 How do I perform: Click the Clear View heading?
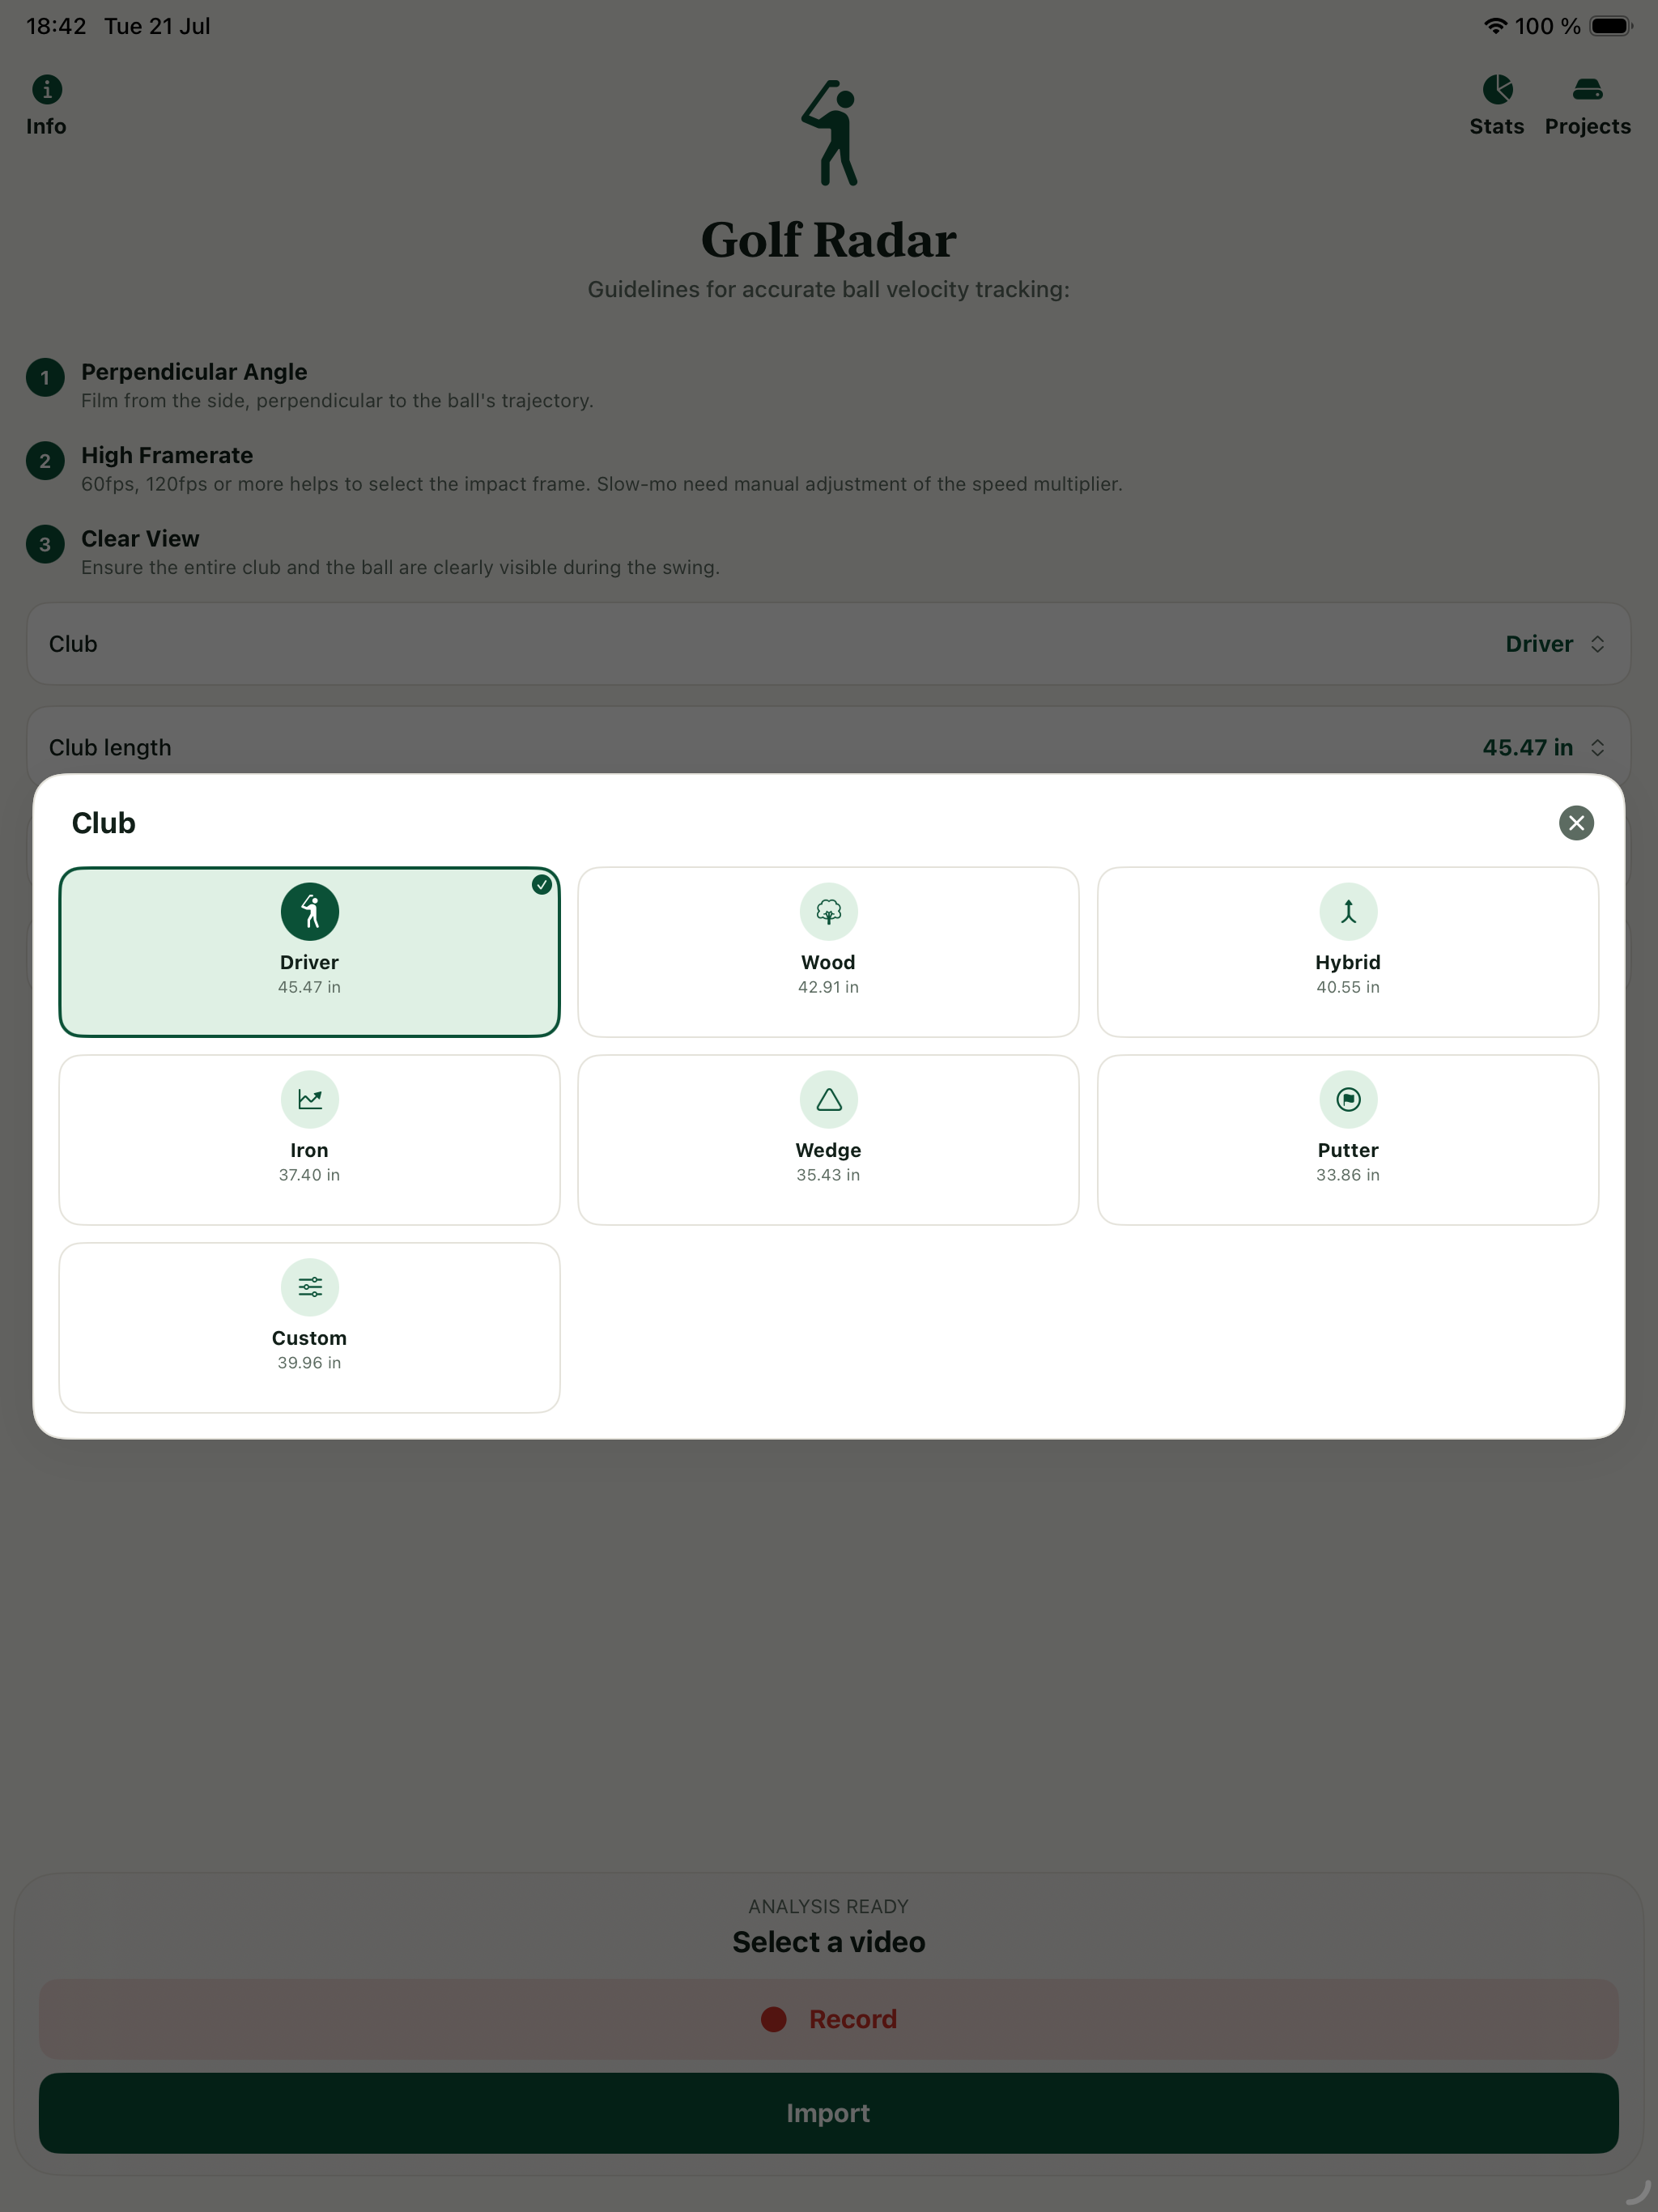140,539
